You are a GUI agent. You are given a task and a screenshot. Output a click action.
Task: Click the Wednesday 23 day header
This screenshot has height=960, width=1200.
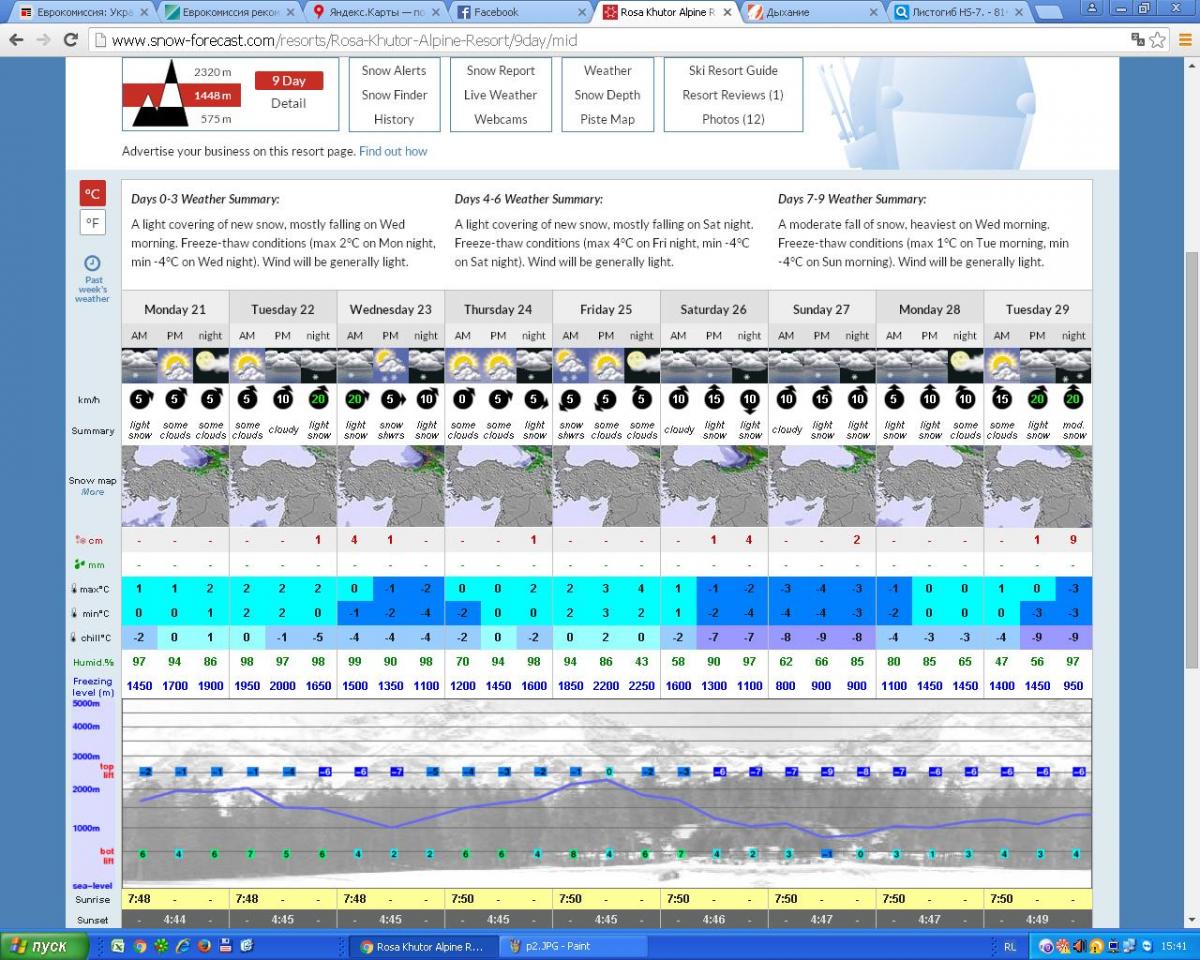391,309
